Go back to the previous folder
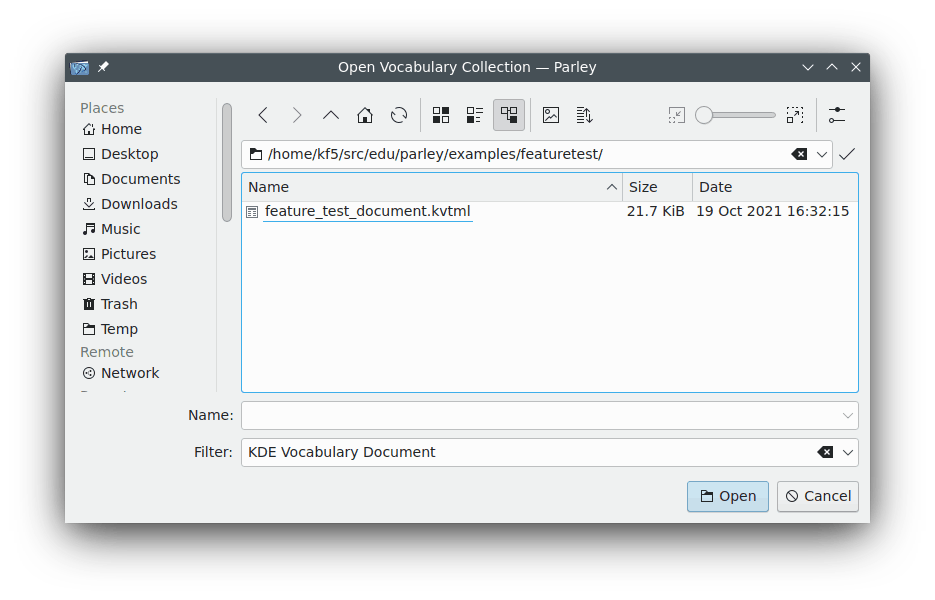This screenshot has height=600, width=935. (263, 115)
